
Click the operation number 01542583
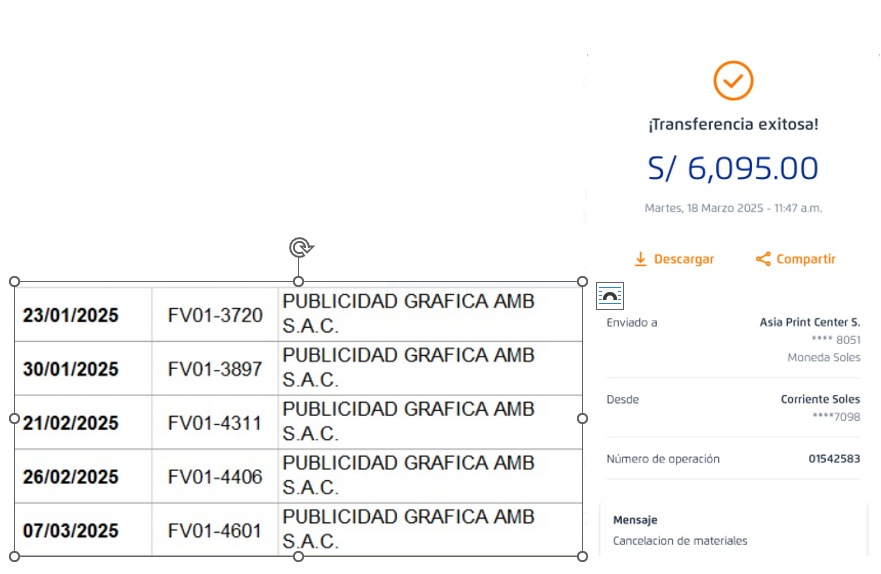click(834, 460)
